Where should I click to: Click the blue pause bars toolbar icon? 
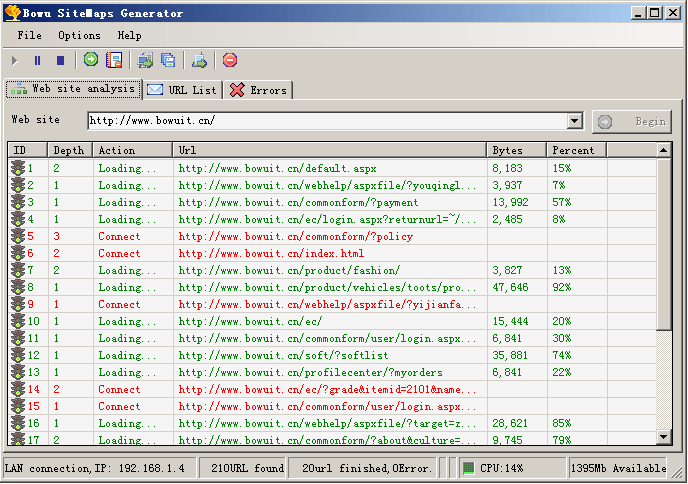[37, 61]
